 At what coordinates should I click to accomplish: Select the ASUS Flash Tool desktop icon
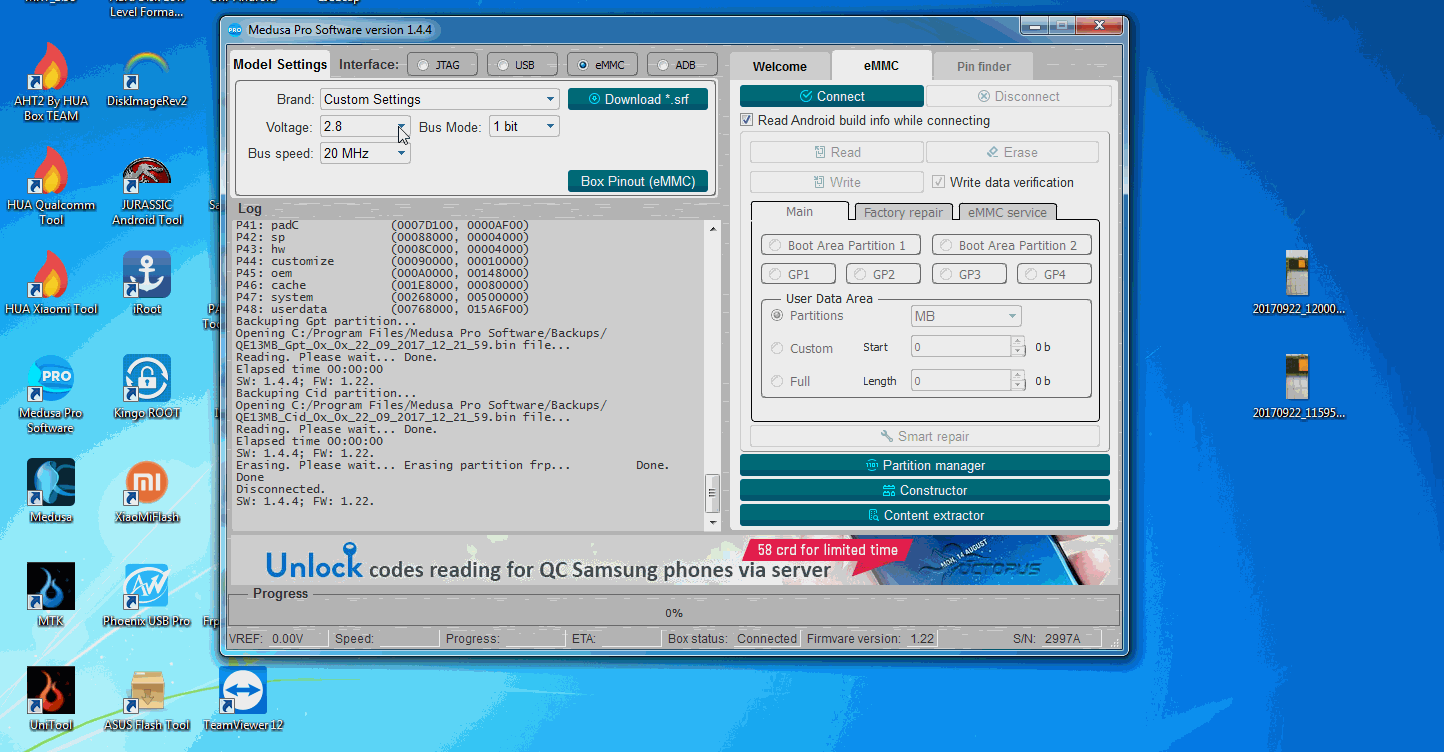pyautogui.click(x=147, y=698)
